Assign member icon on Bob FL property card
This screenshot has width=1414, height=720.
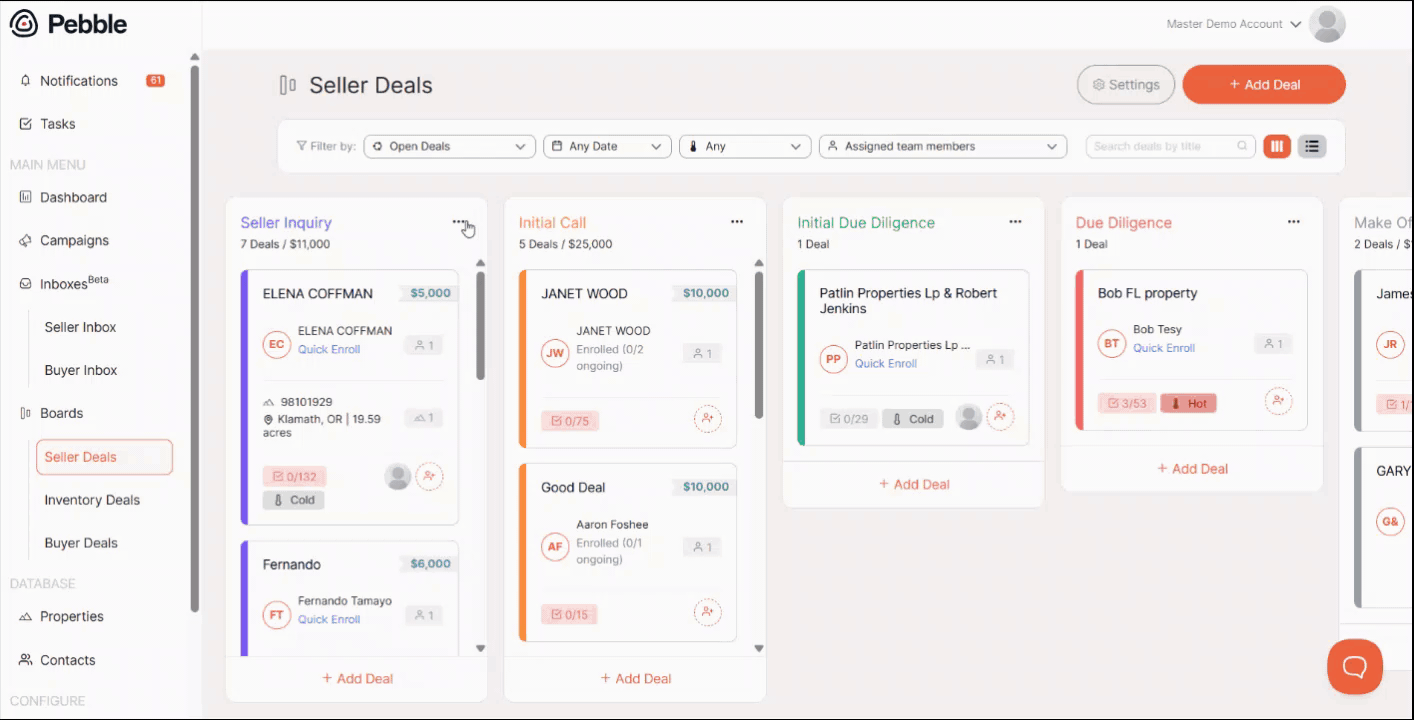click(1278, 401)
